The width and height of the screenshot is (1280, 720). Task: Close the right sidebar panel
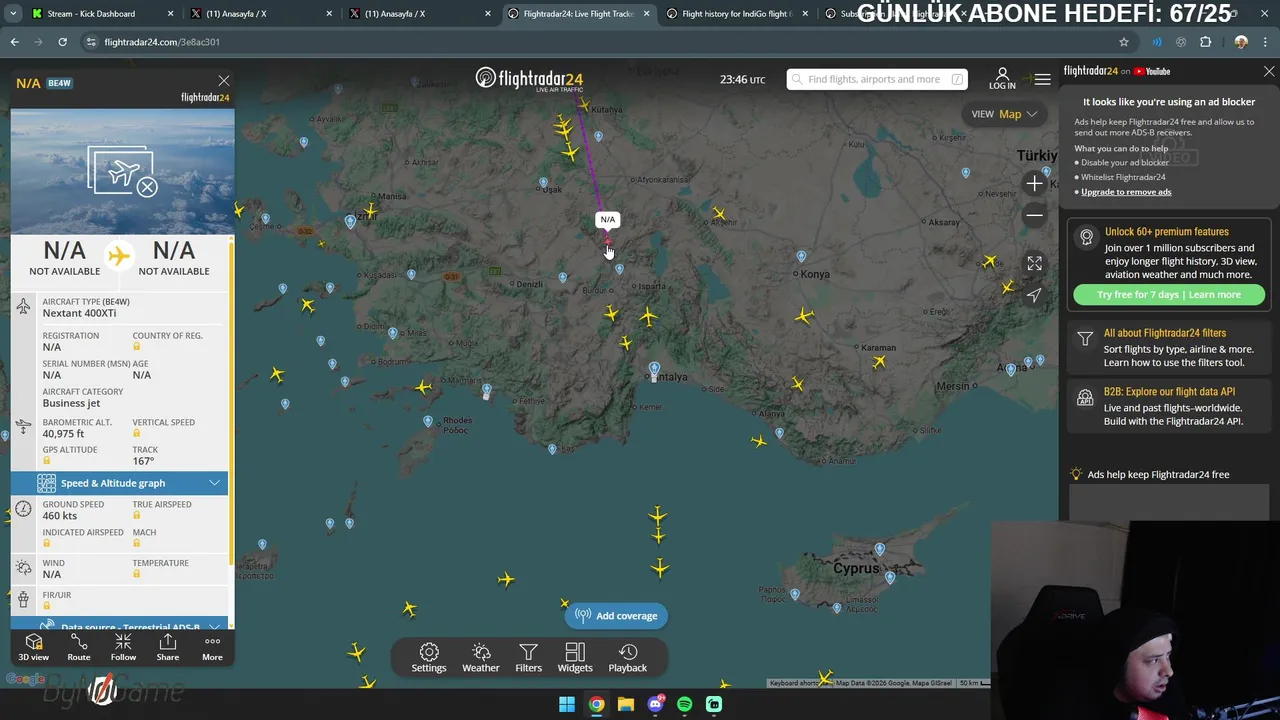tap(1269, 72)
